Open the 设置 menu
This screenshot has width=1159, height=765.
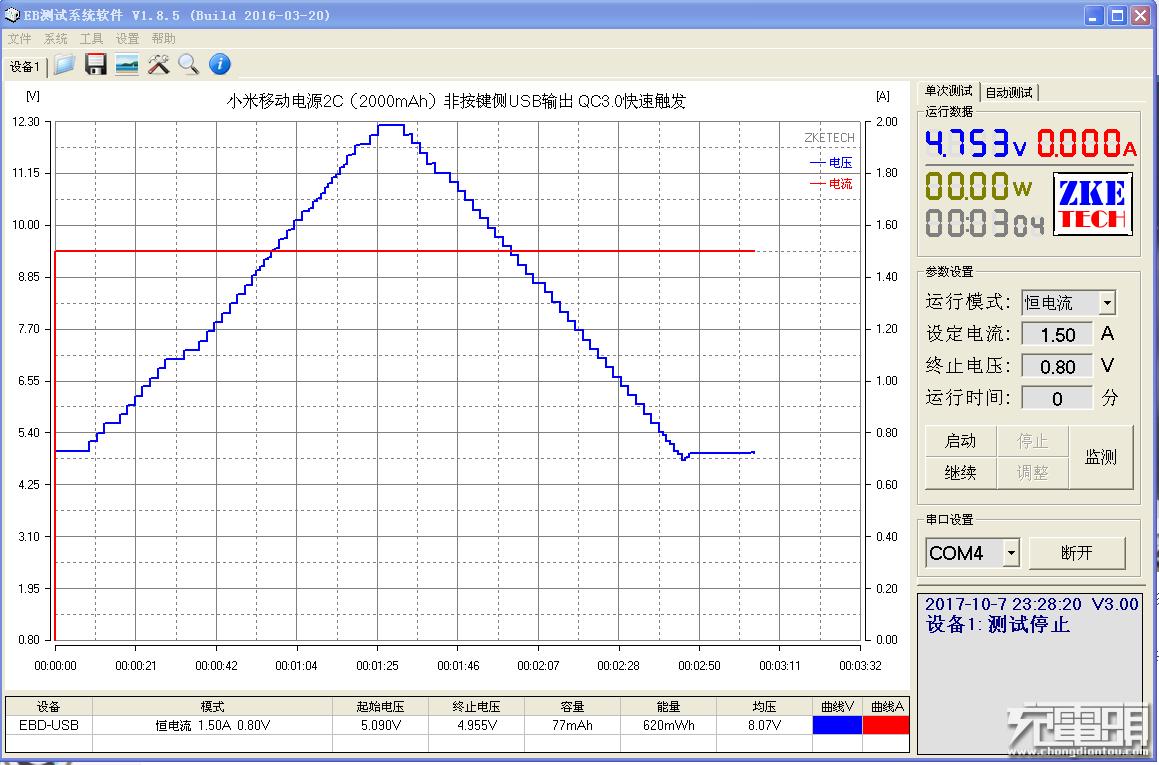tap(127, 39)
